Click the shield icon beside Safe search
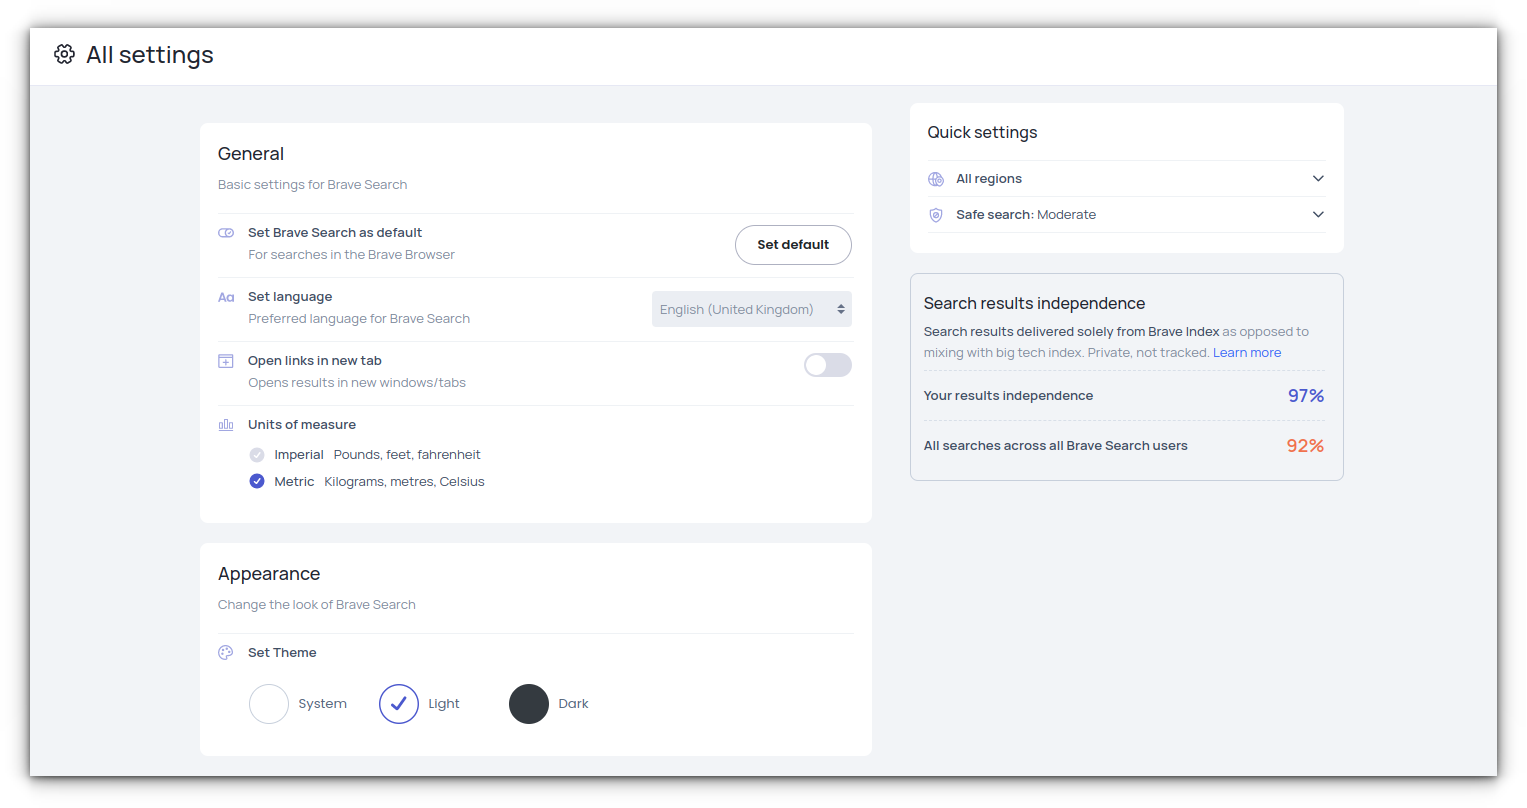This screenshot has width=1527, height=808. coord(936,215)
